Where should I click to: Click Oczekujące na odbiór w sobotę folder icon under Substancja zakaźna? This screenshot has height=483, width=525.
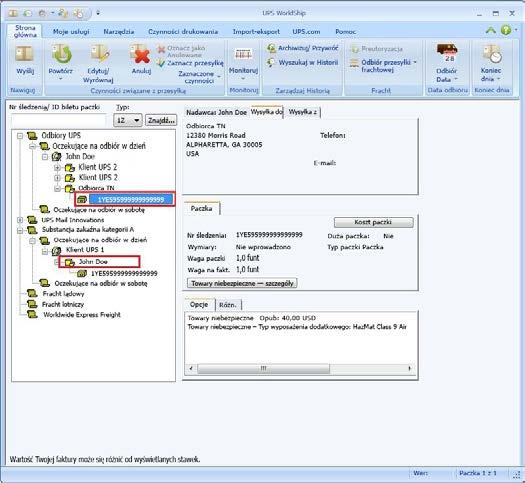[44, 283]
